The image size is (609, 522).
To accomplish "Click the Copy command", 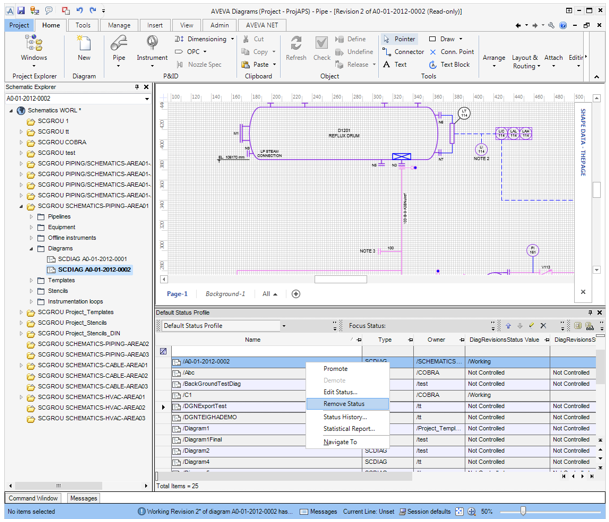I will pyautogui.click(x=258, y=52).
